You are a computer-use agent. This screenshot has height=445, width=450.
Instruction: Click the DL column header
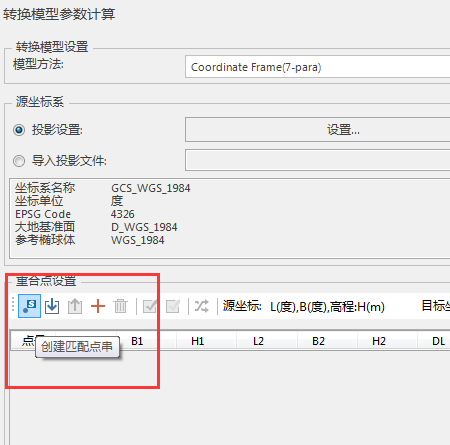coord(438,341)
